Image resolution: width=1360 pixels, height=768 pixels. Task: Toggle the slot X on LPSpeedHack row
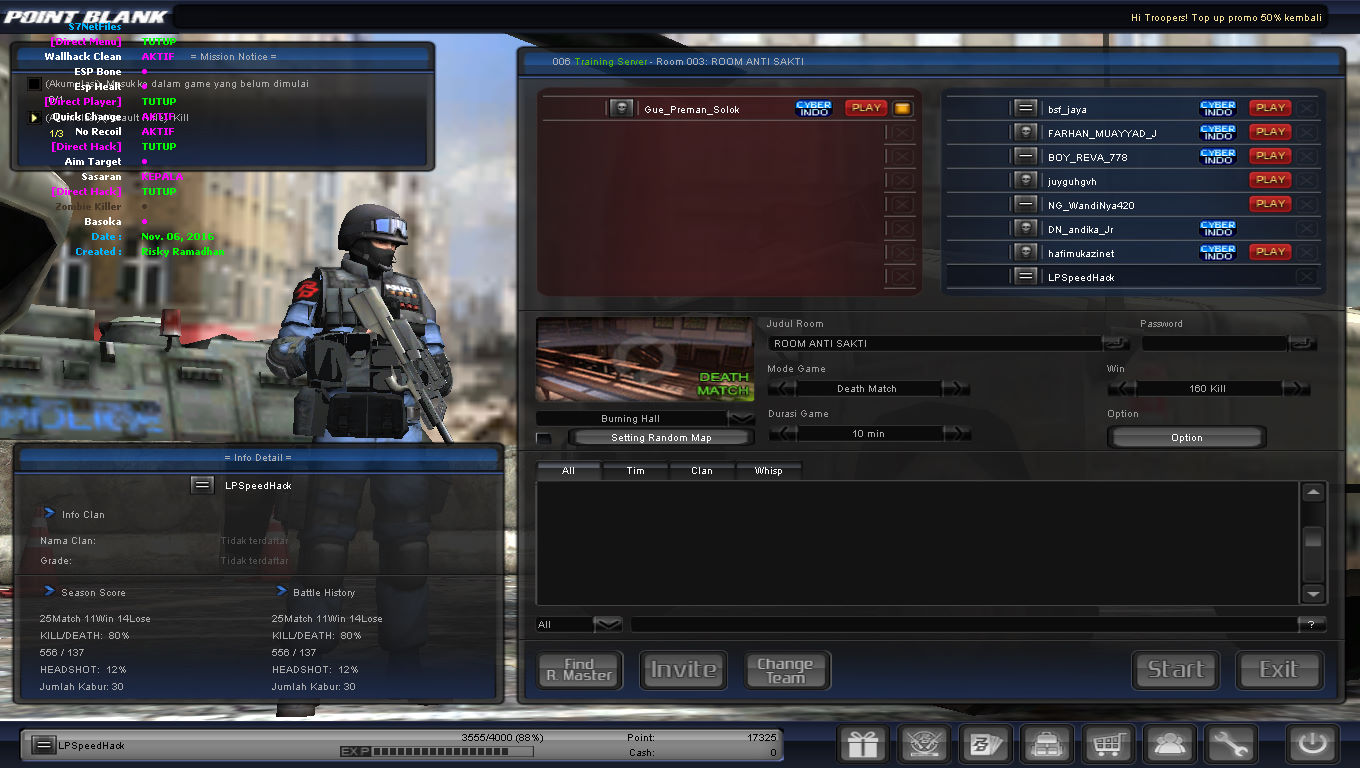click(1306, 276)
